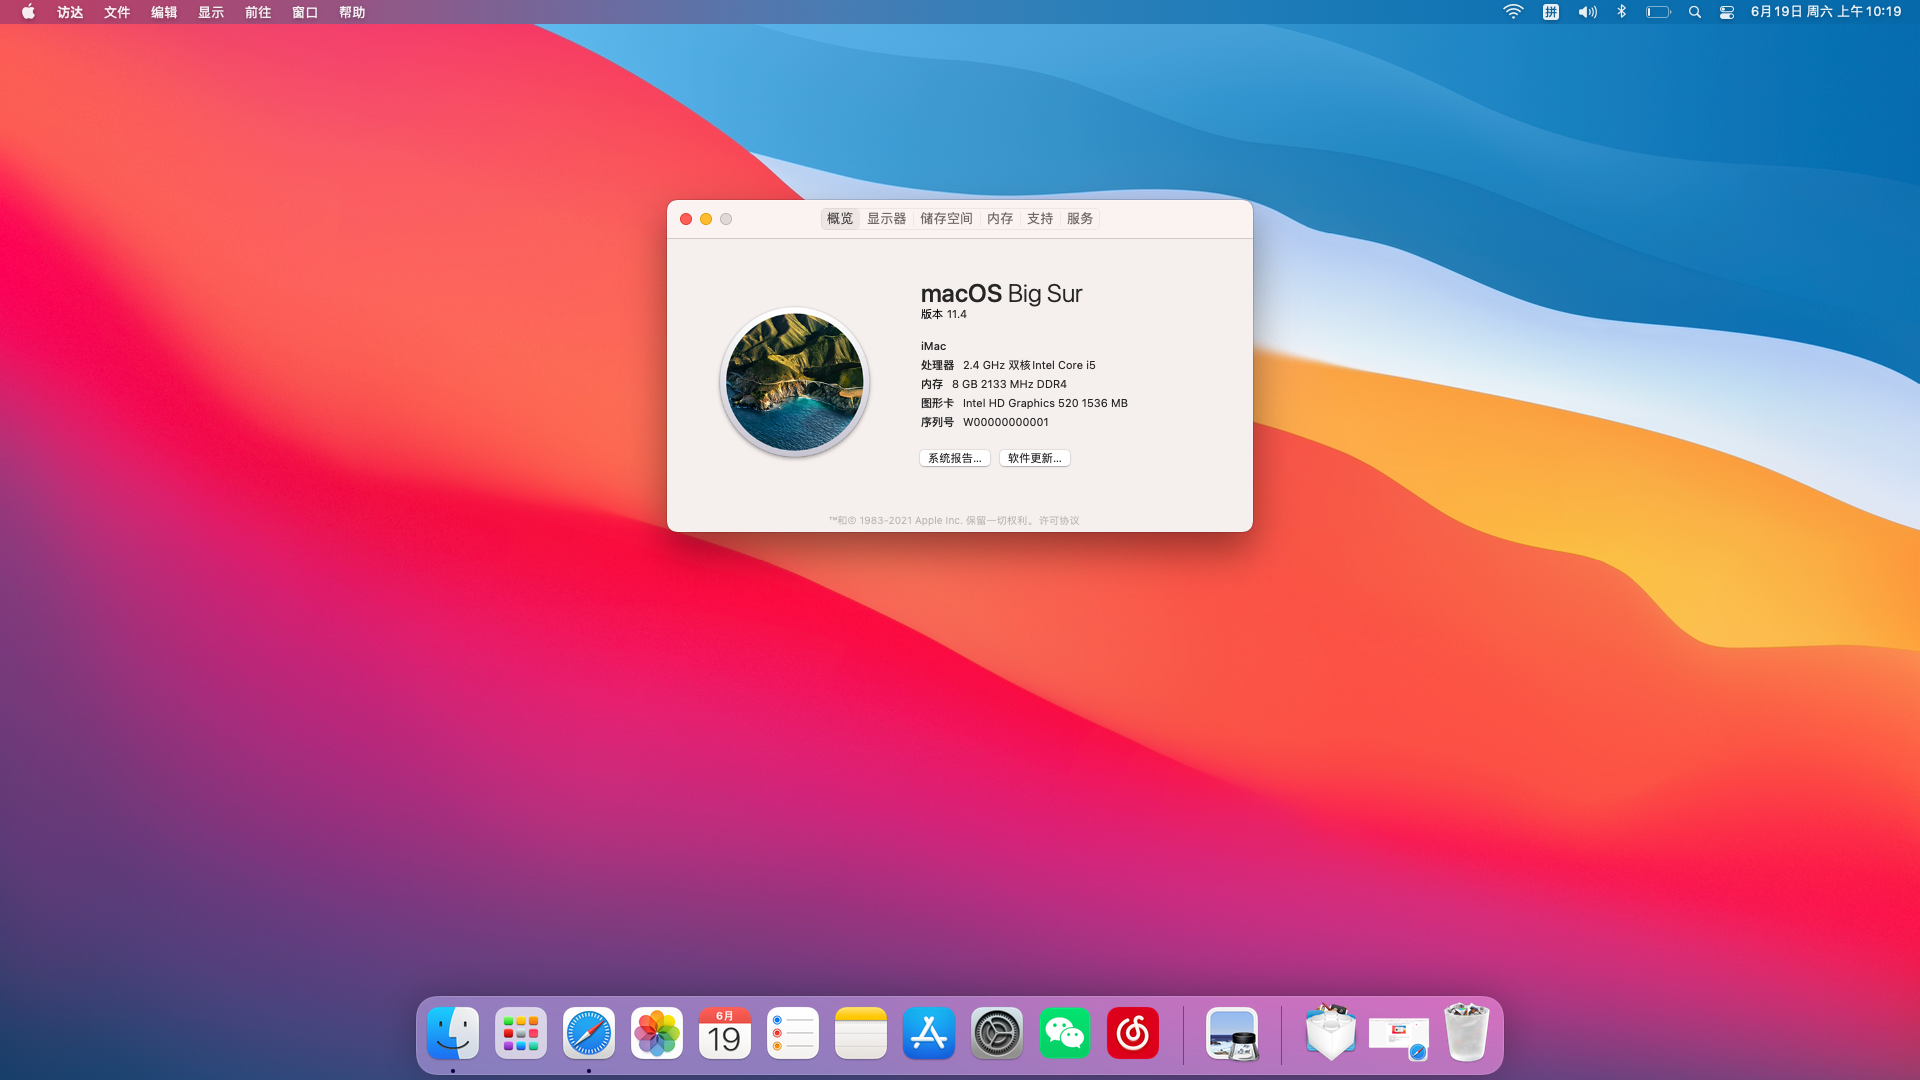
Task: Open Spotlight search magnifier
Action: tap(1695, 12)
